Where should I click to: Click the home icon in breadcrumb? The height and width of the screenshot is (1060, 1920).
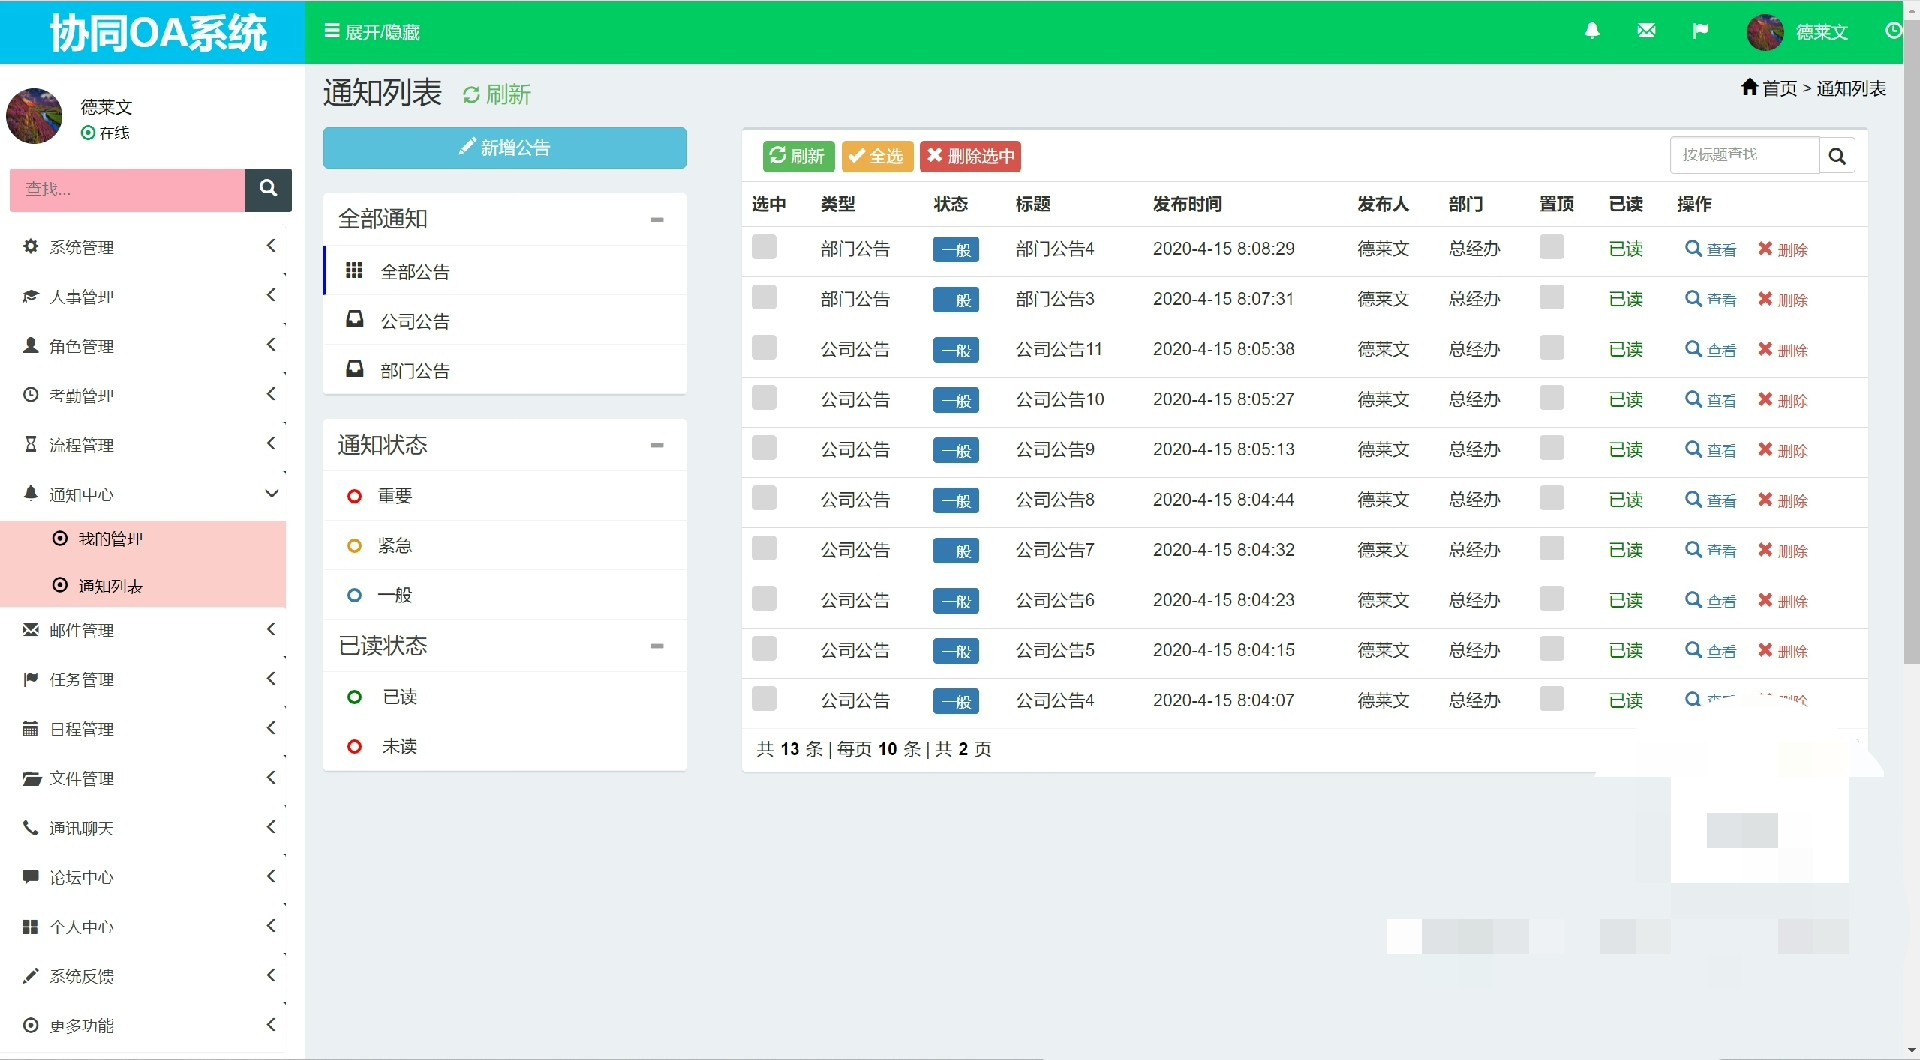(1749, 88)
